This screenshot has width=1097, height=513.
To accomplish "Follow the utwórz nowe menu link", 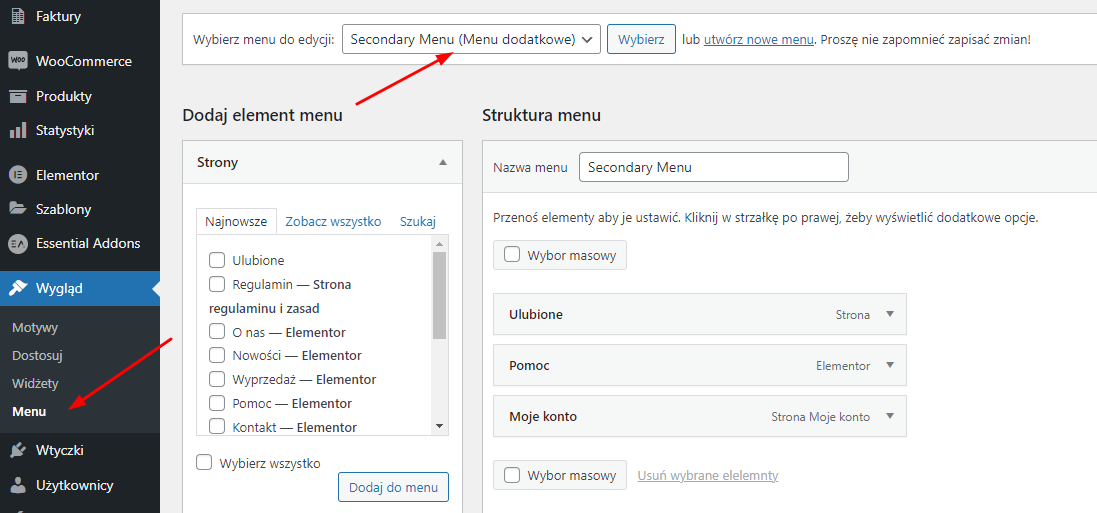I will [758, 39].
